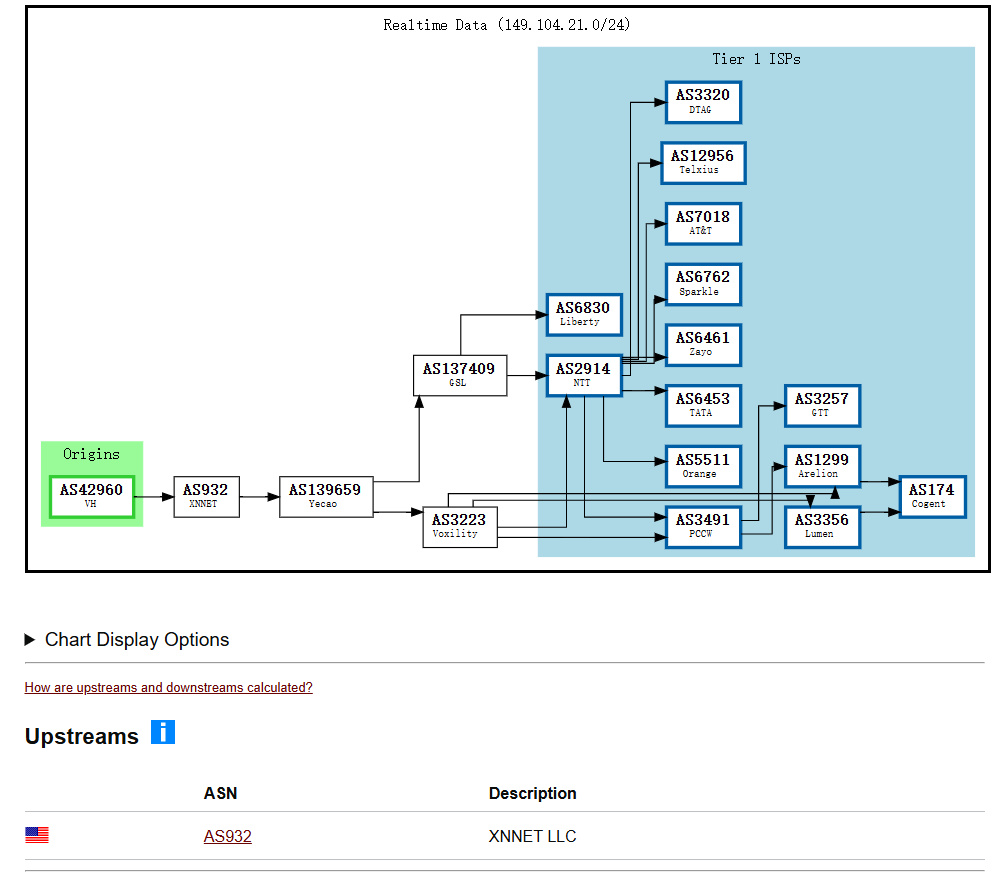Click the 'Description' column header
This screenshot has height=872, width=1002.
click(532, 793)
